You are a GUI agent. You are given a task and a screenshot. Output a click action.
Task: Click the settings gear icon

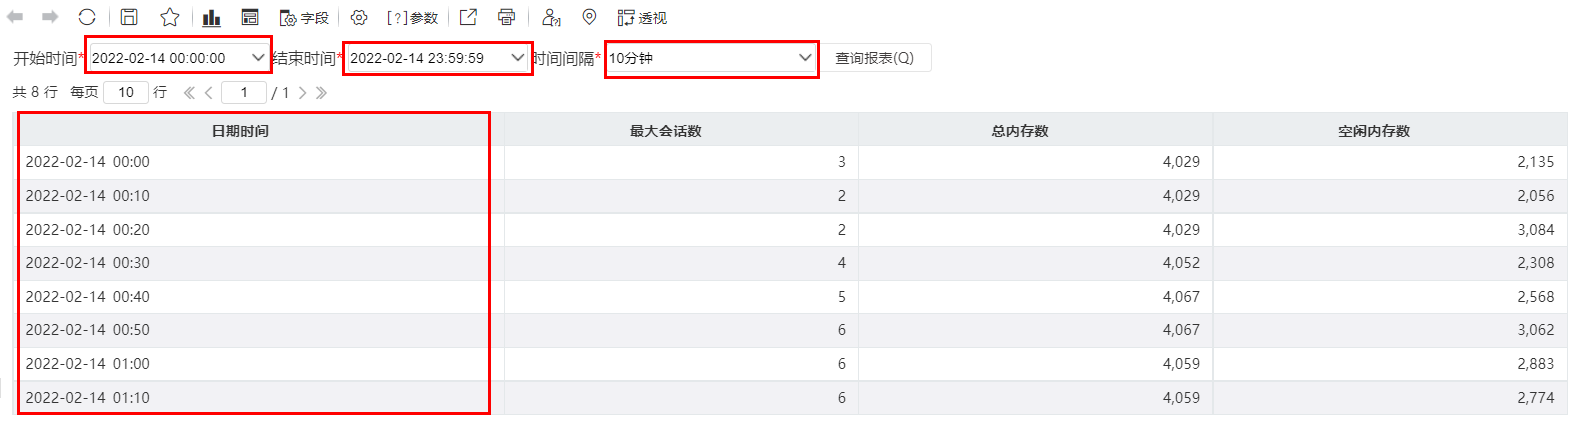point(359,17)
